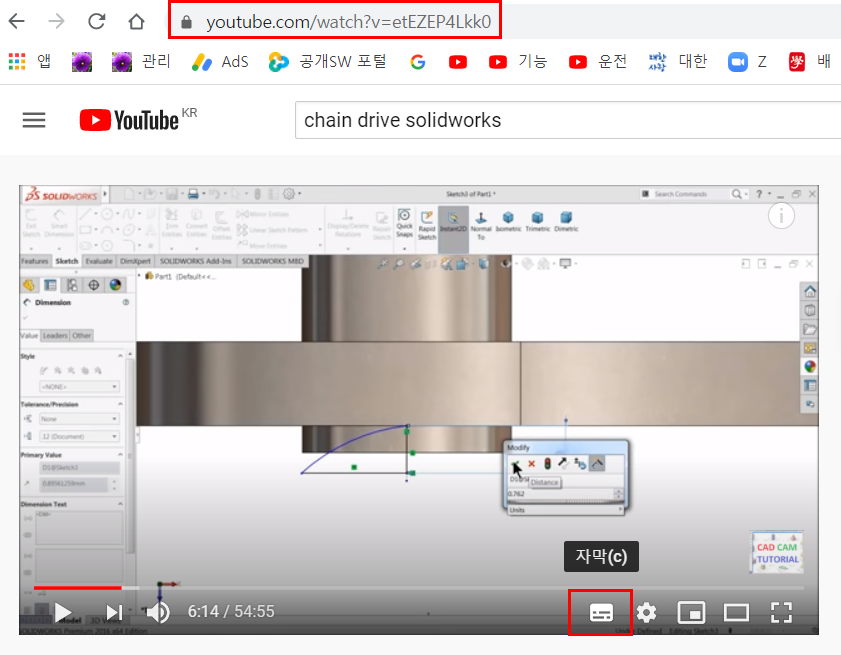Reload the page with refresh icon
The width and height of the screenshot is (841, 655).
97,21
